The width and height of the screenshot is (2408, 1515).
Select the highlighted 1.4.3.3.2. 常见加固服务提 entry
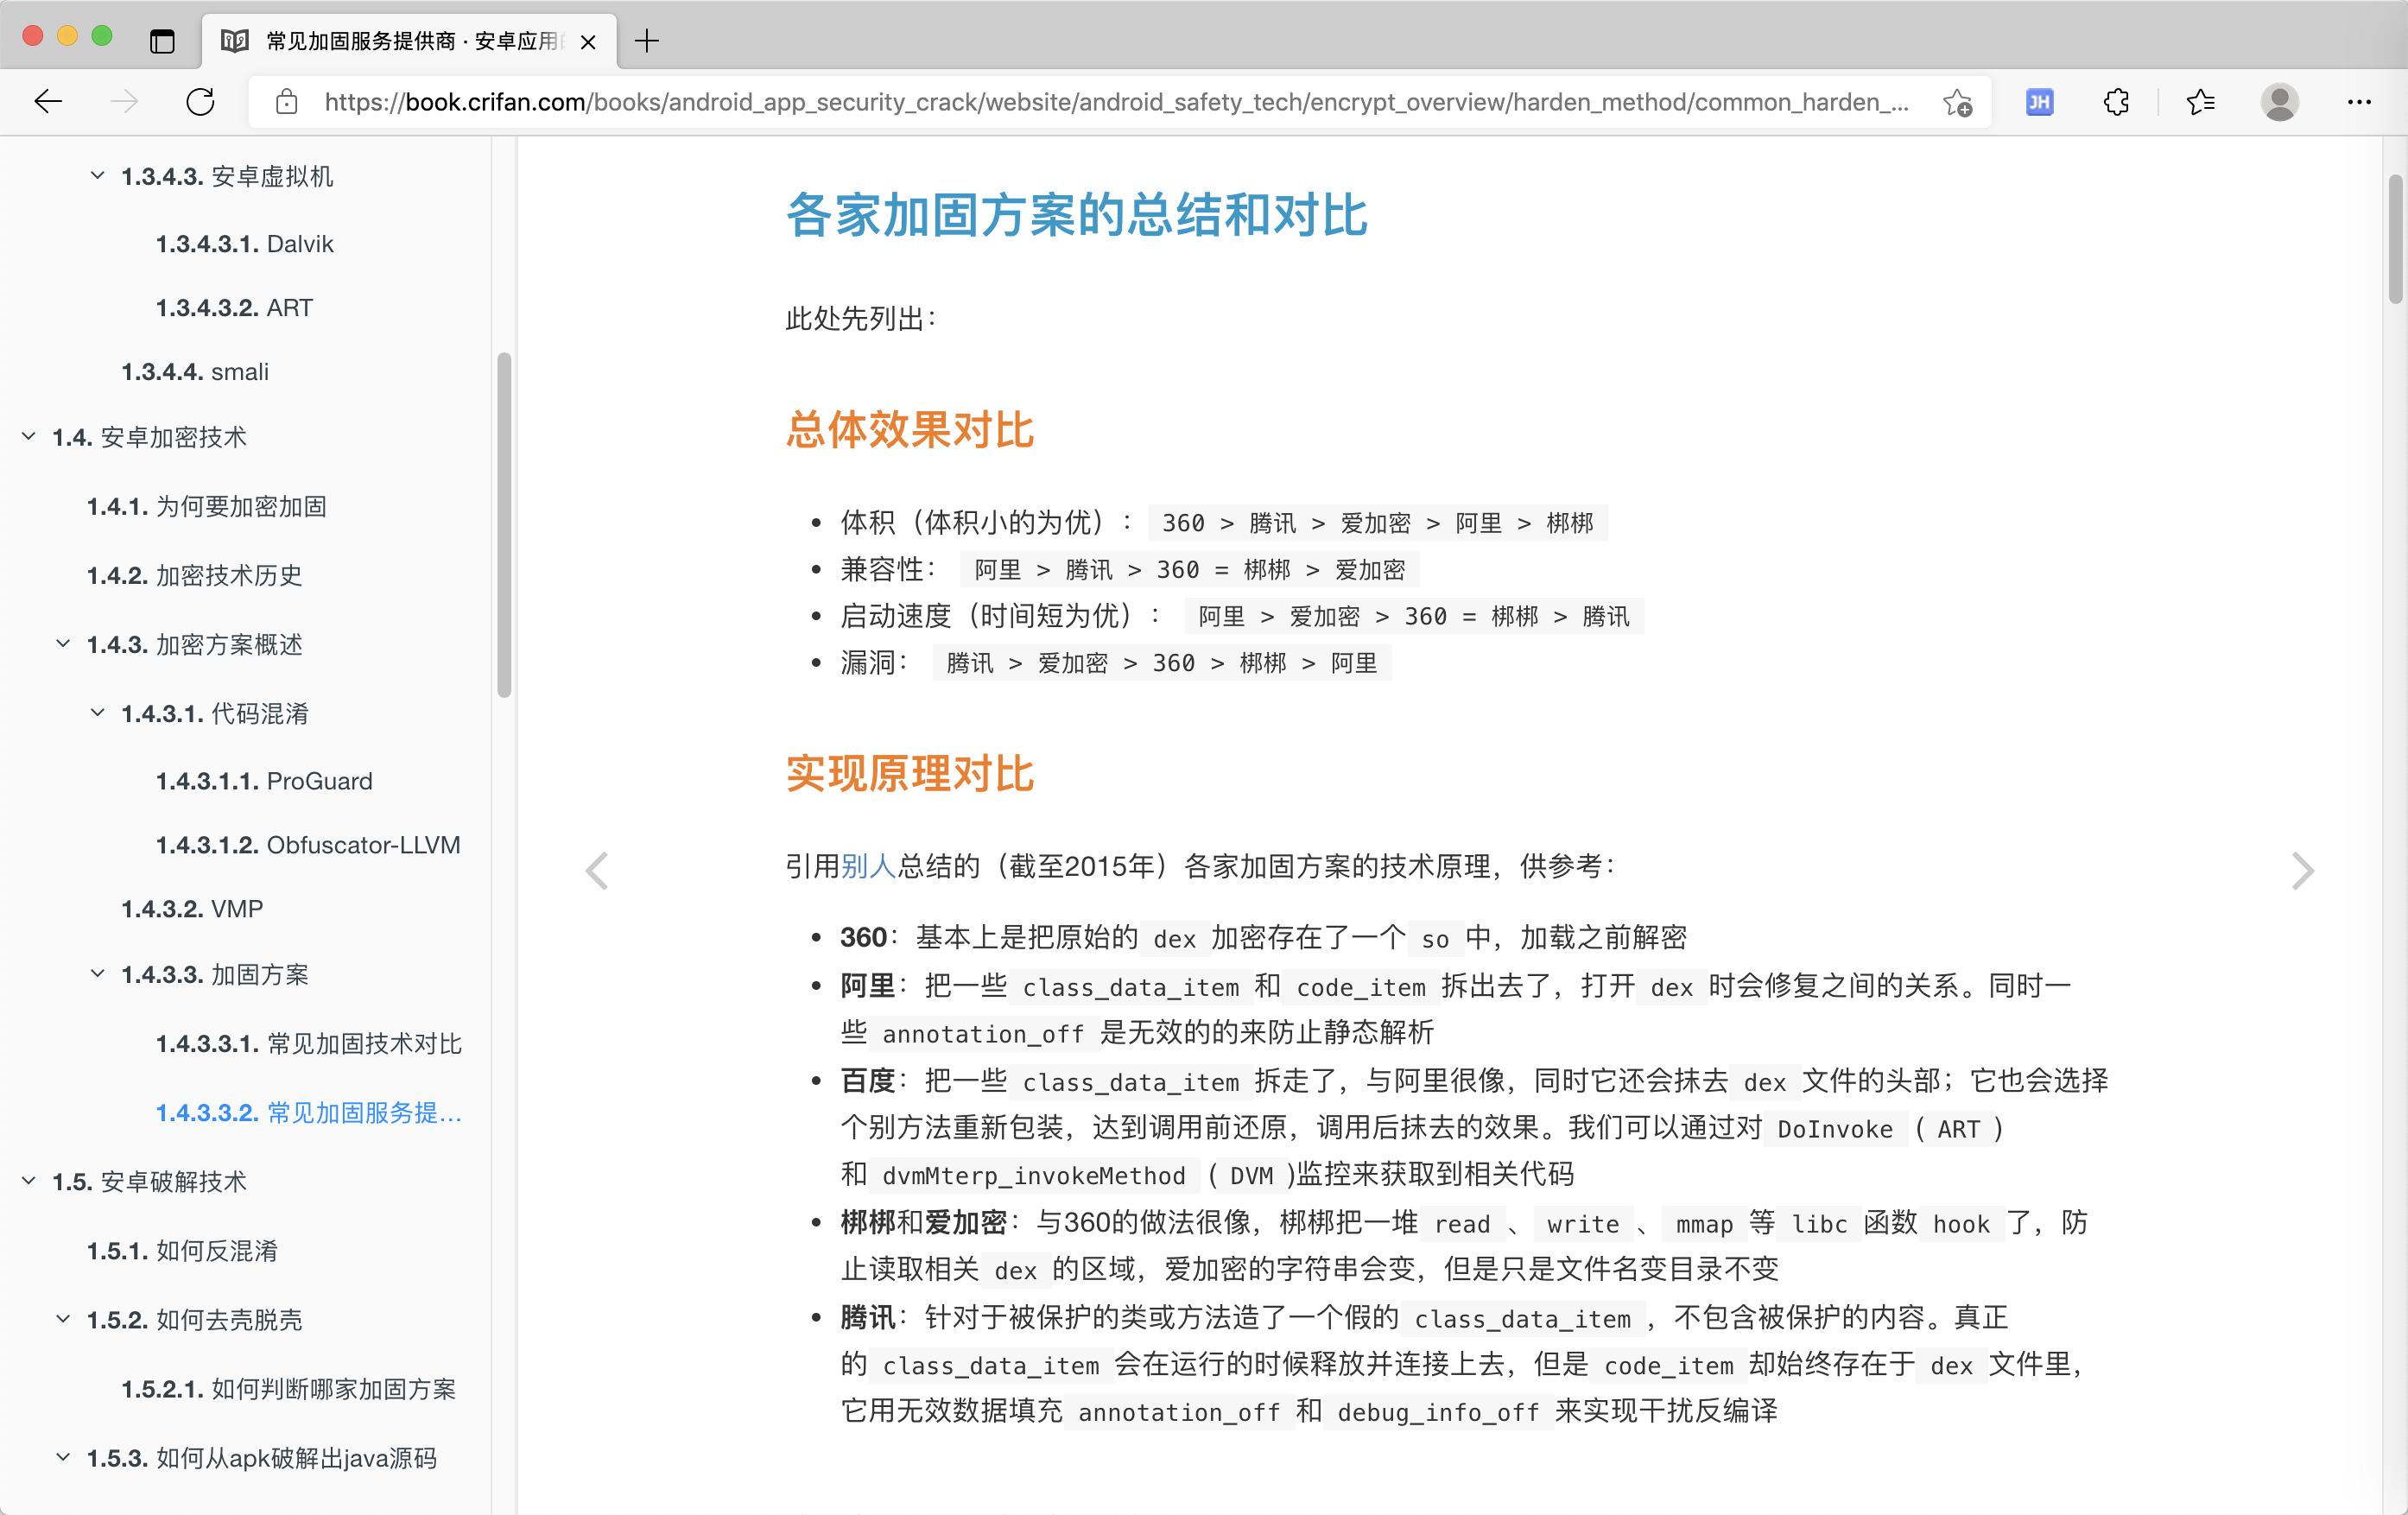click(309, 1113)
